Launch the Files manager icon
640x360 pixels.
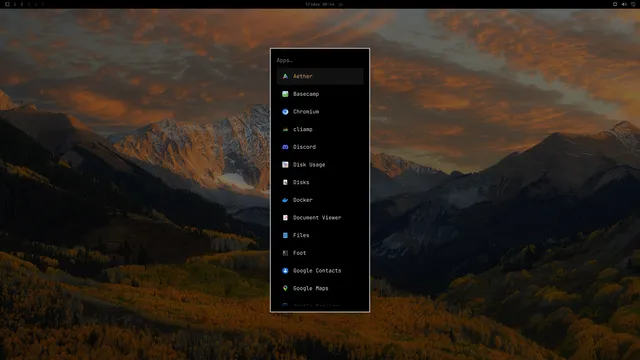point(285,235)
